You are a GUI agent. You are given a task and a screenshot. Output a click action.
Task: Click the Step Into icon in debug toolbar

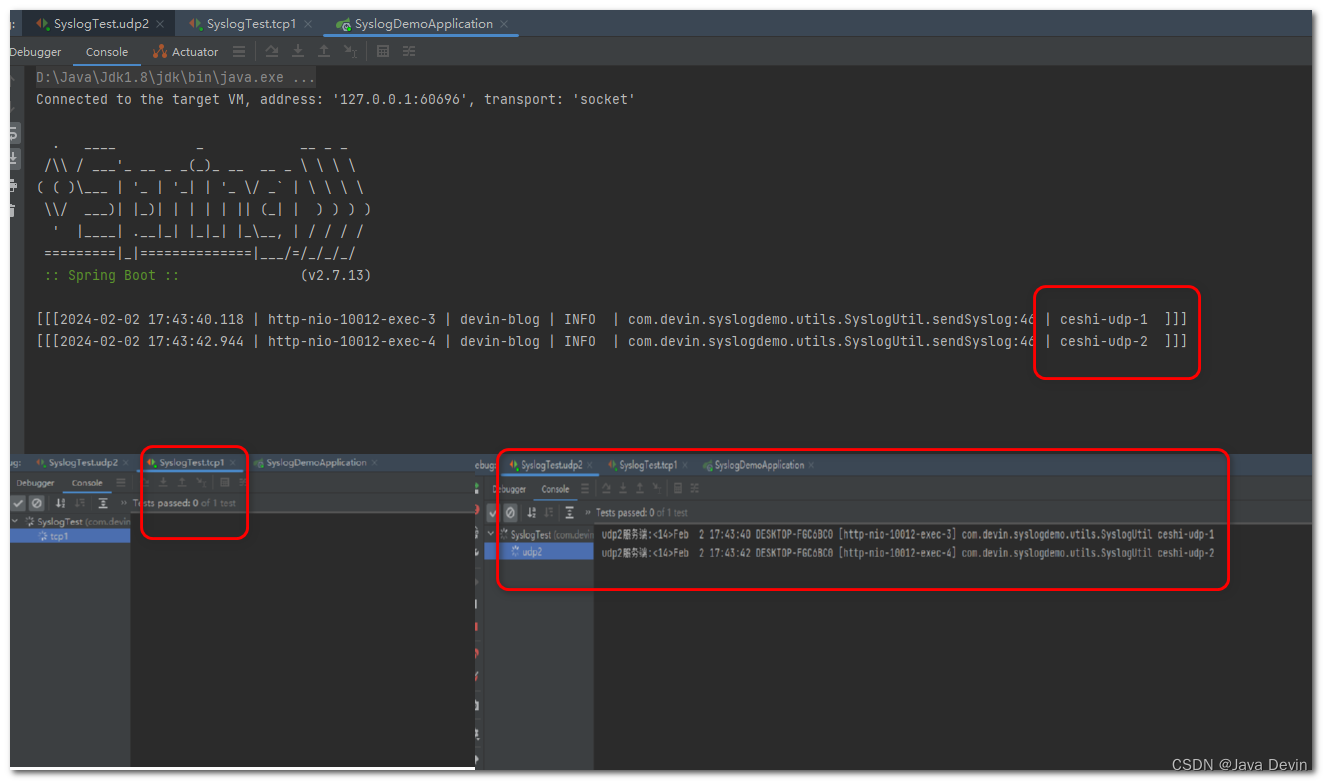pyautogui.click(x=298, y=52)
